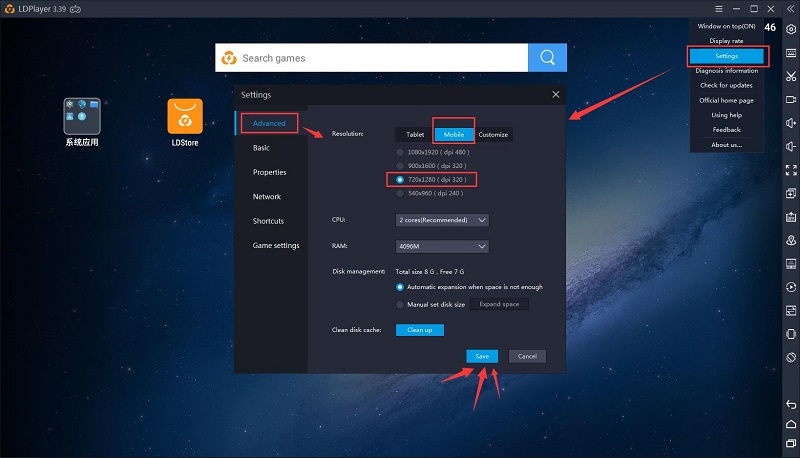Switch resolution to Mobile tab

454,135
